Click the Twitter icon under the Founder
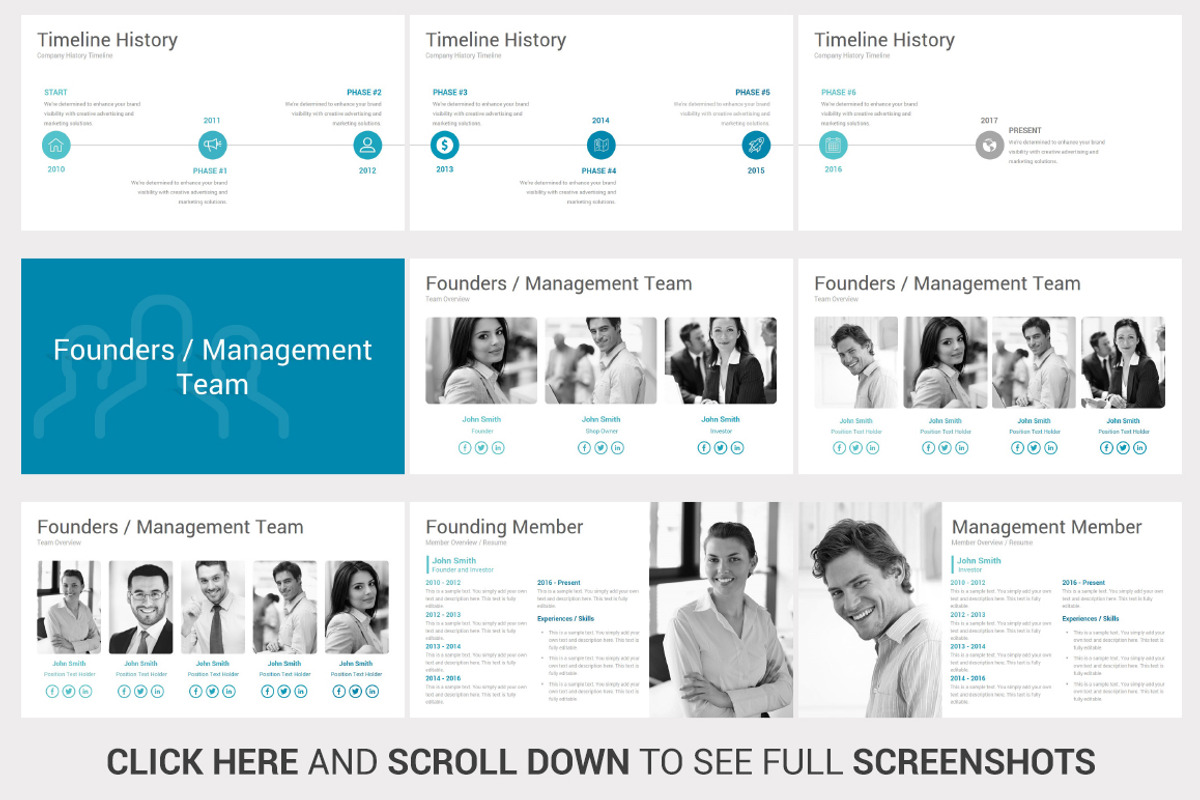The width and height of the screenshot is (1200, 800). click(481, 448)
